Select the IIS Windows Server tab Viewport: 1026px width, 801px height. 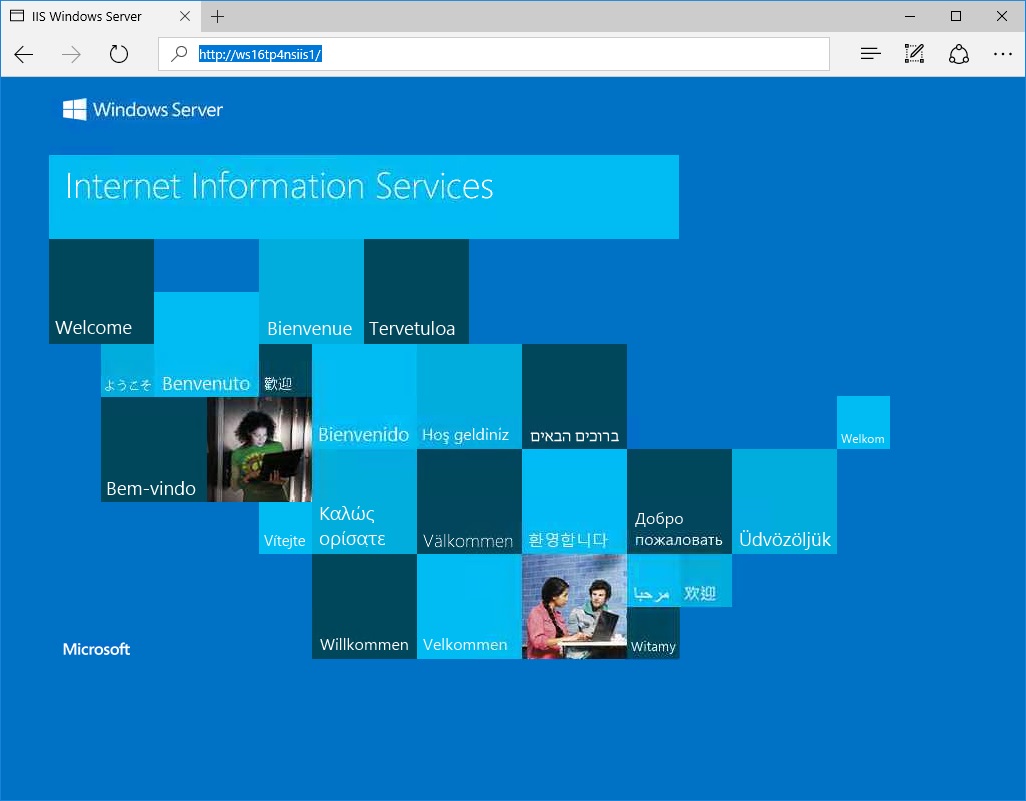click(x=100, y=16)
